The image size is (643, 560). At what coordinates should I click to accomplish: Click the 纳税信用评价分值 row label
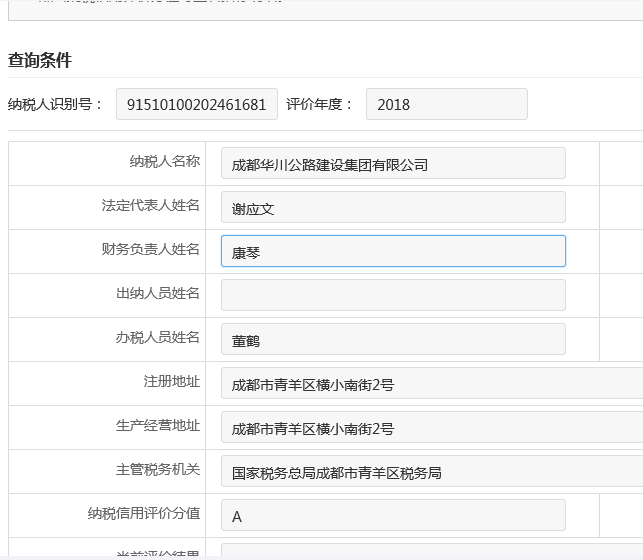143,513
